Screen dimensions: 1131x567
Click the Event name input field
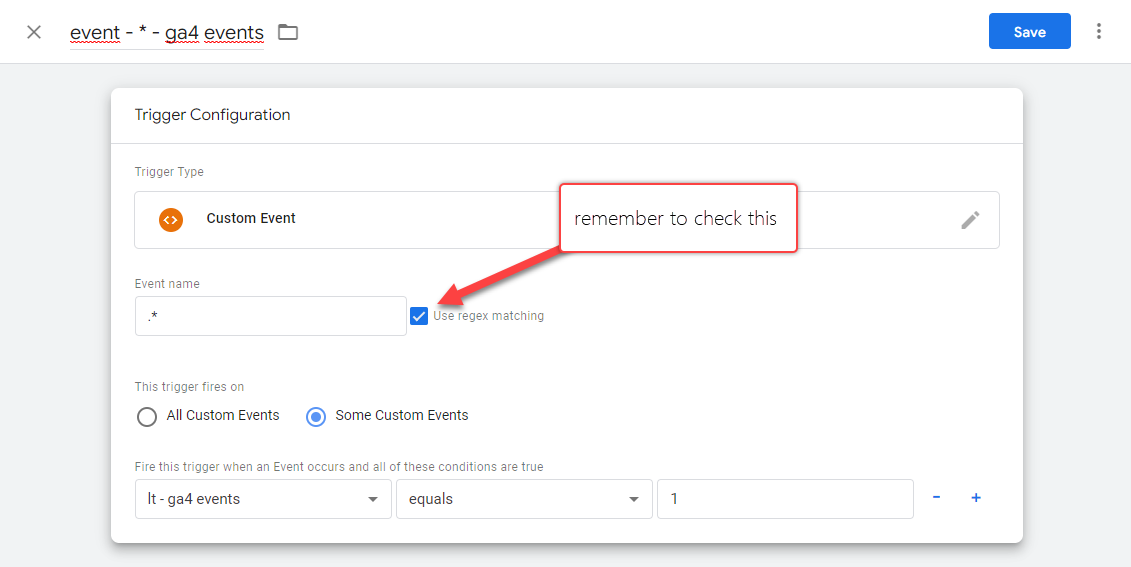coord(270,316)
